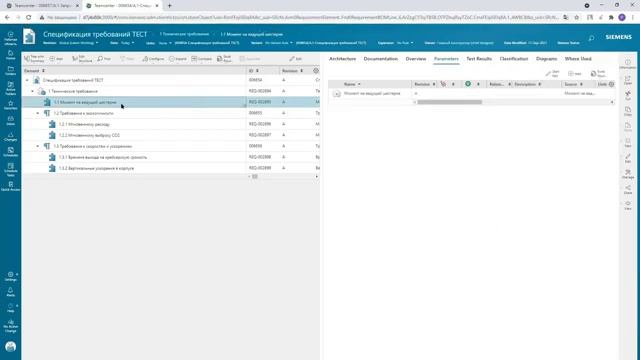Select the parameter row in Parameters table
The height and width of the screenshot is (360, 640).
click(x=471, y=93)
